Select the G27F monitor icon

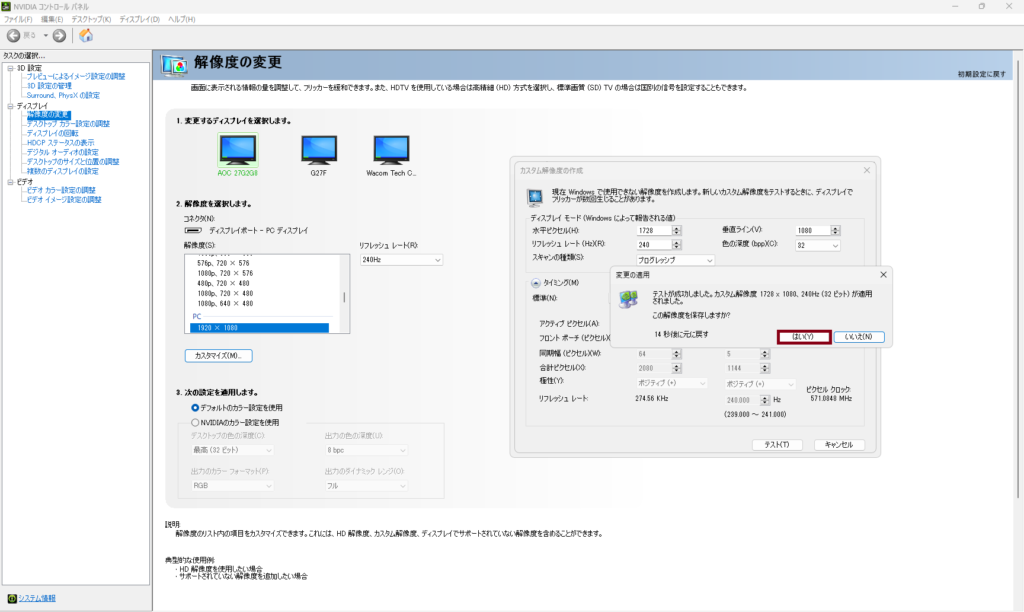[x=319, y=150]
